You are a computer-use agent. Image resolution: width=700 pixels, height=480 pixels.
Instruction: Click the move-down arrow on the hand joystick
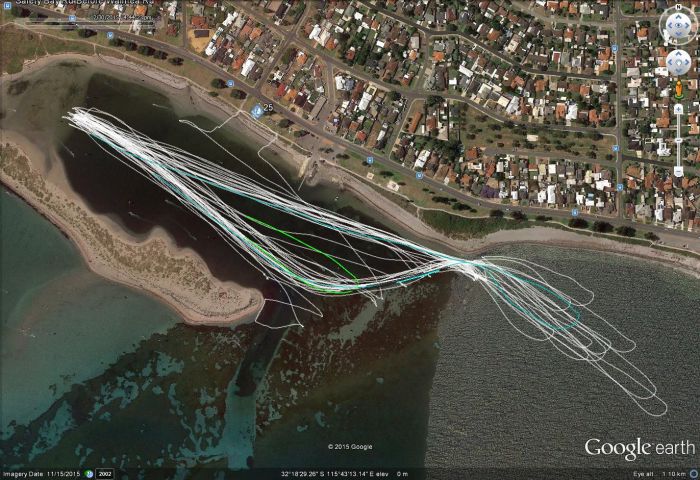click(679, 72)
